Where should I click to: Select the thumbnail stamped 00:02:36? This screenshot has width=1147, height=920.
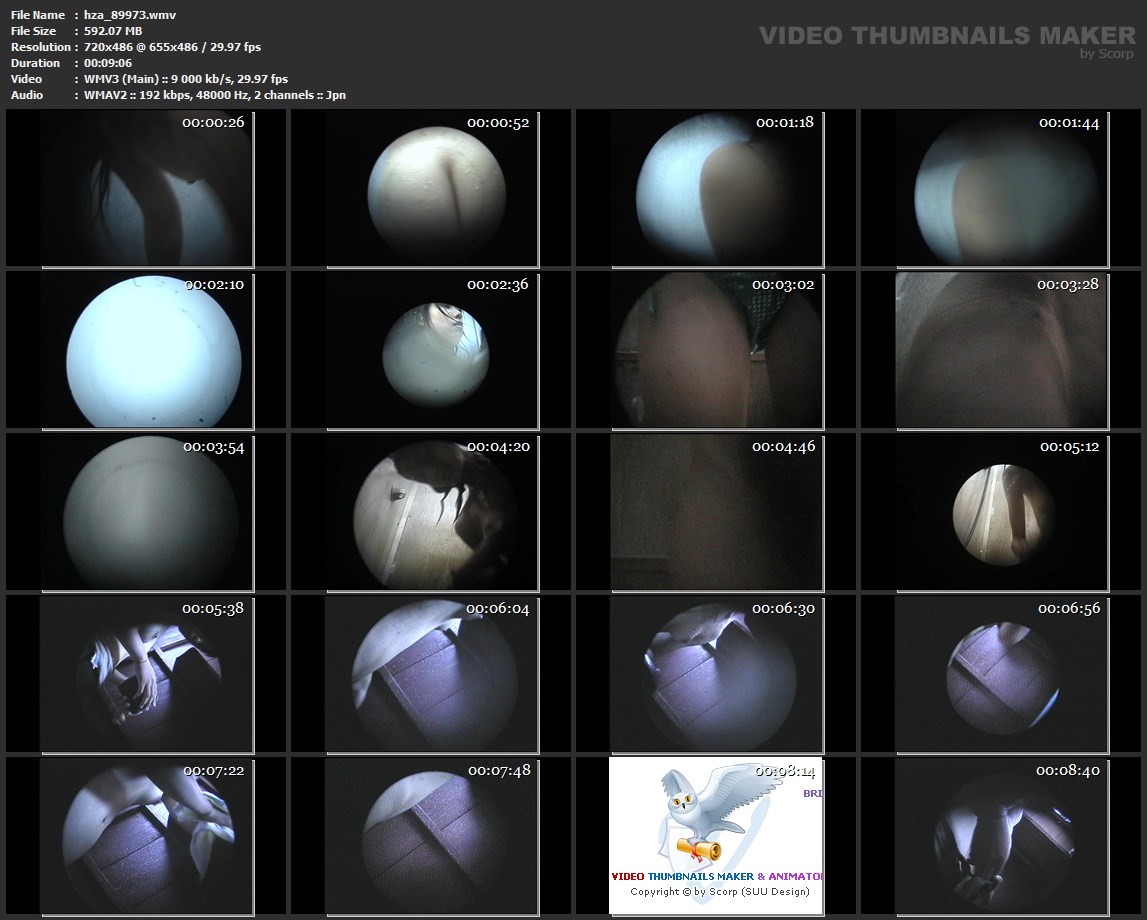point(432,350)
